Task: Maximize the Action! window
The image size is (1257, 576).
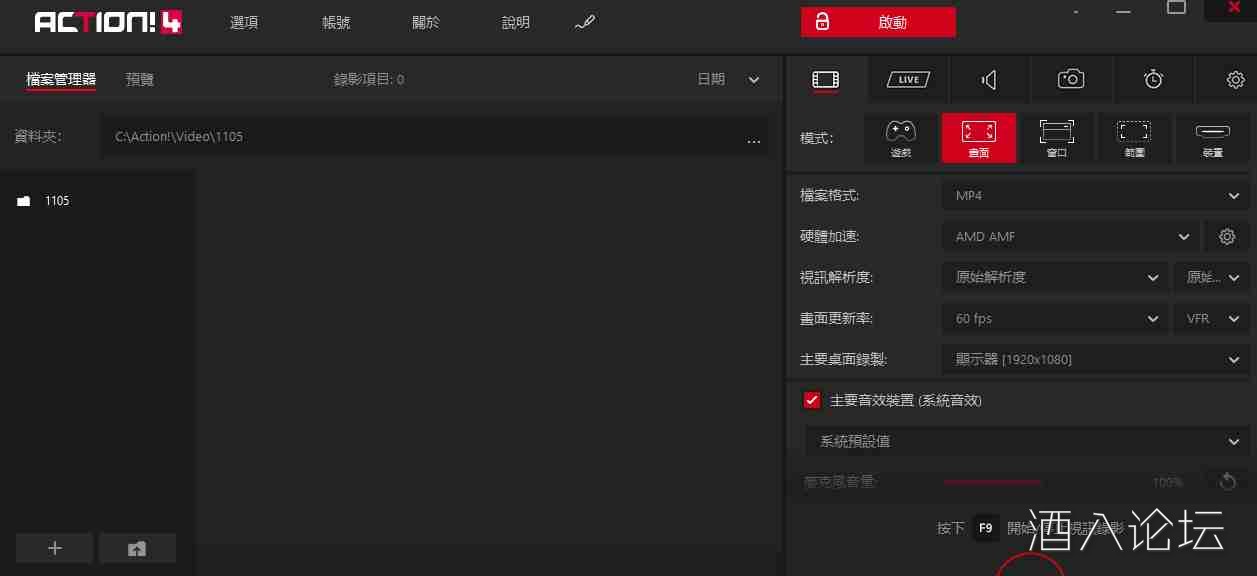Action: tap(1176, 7)
